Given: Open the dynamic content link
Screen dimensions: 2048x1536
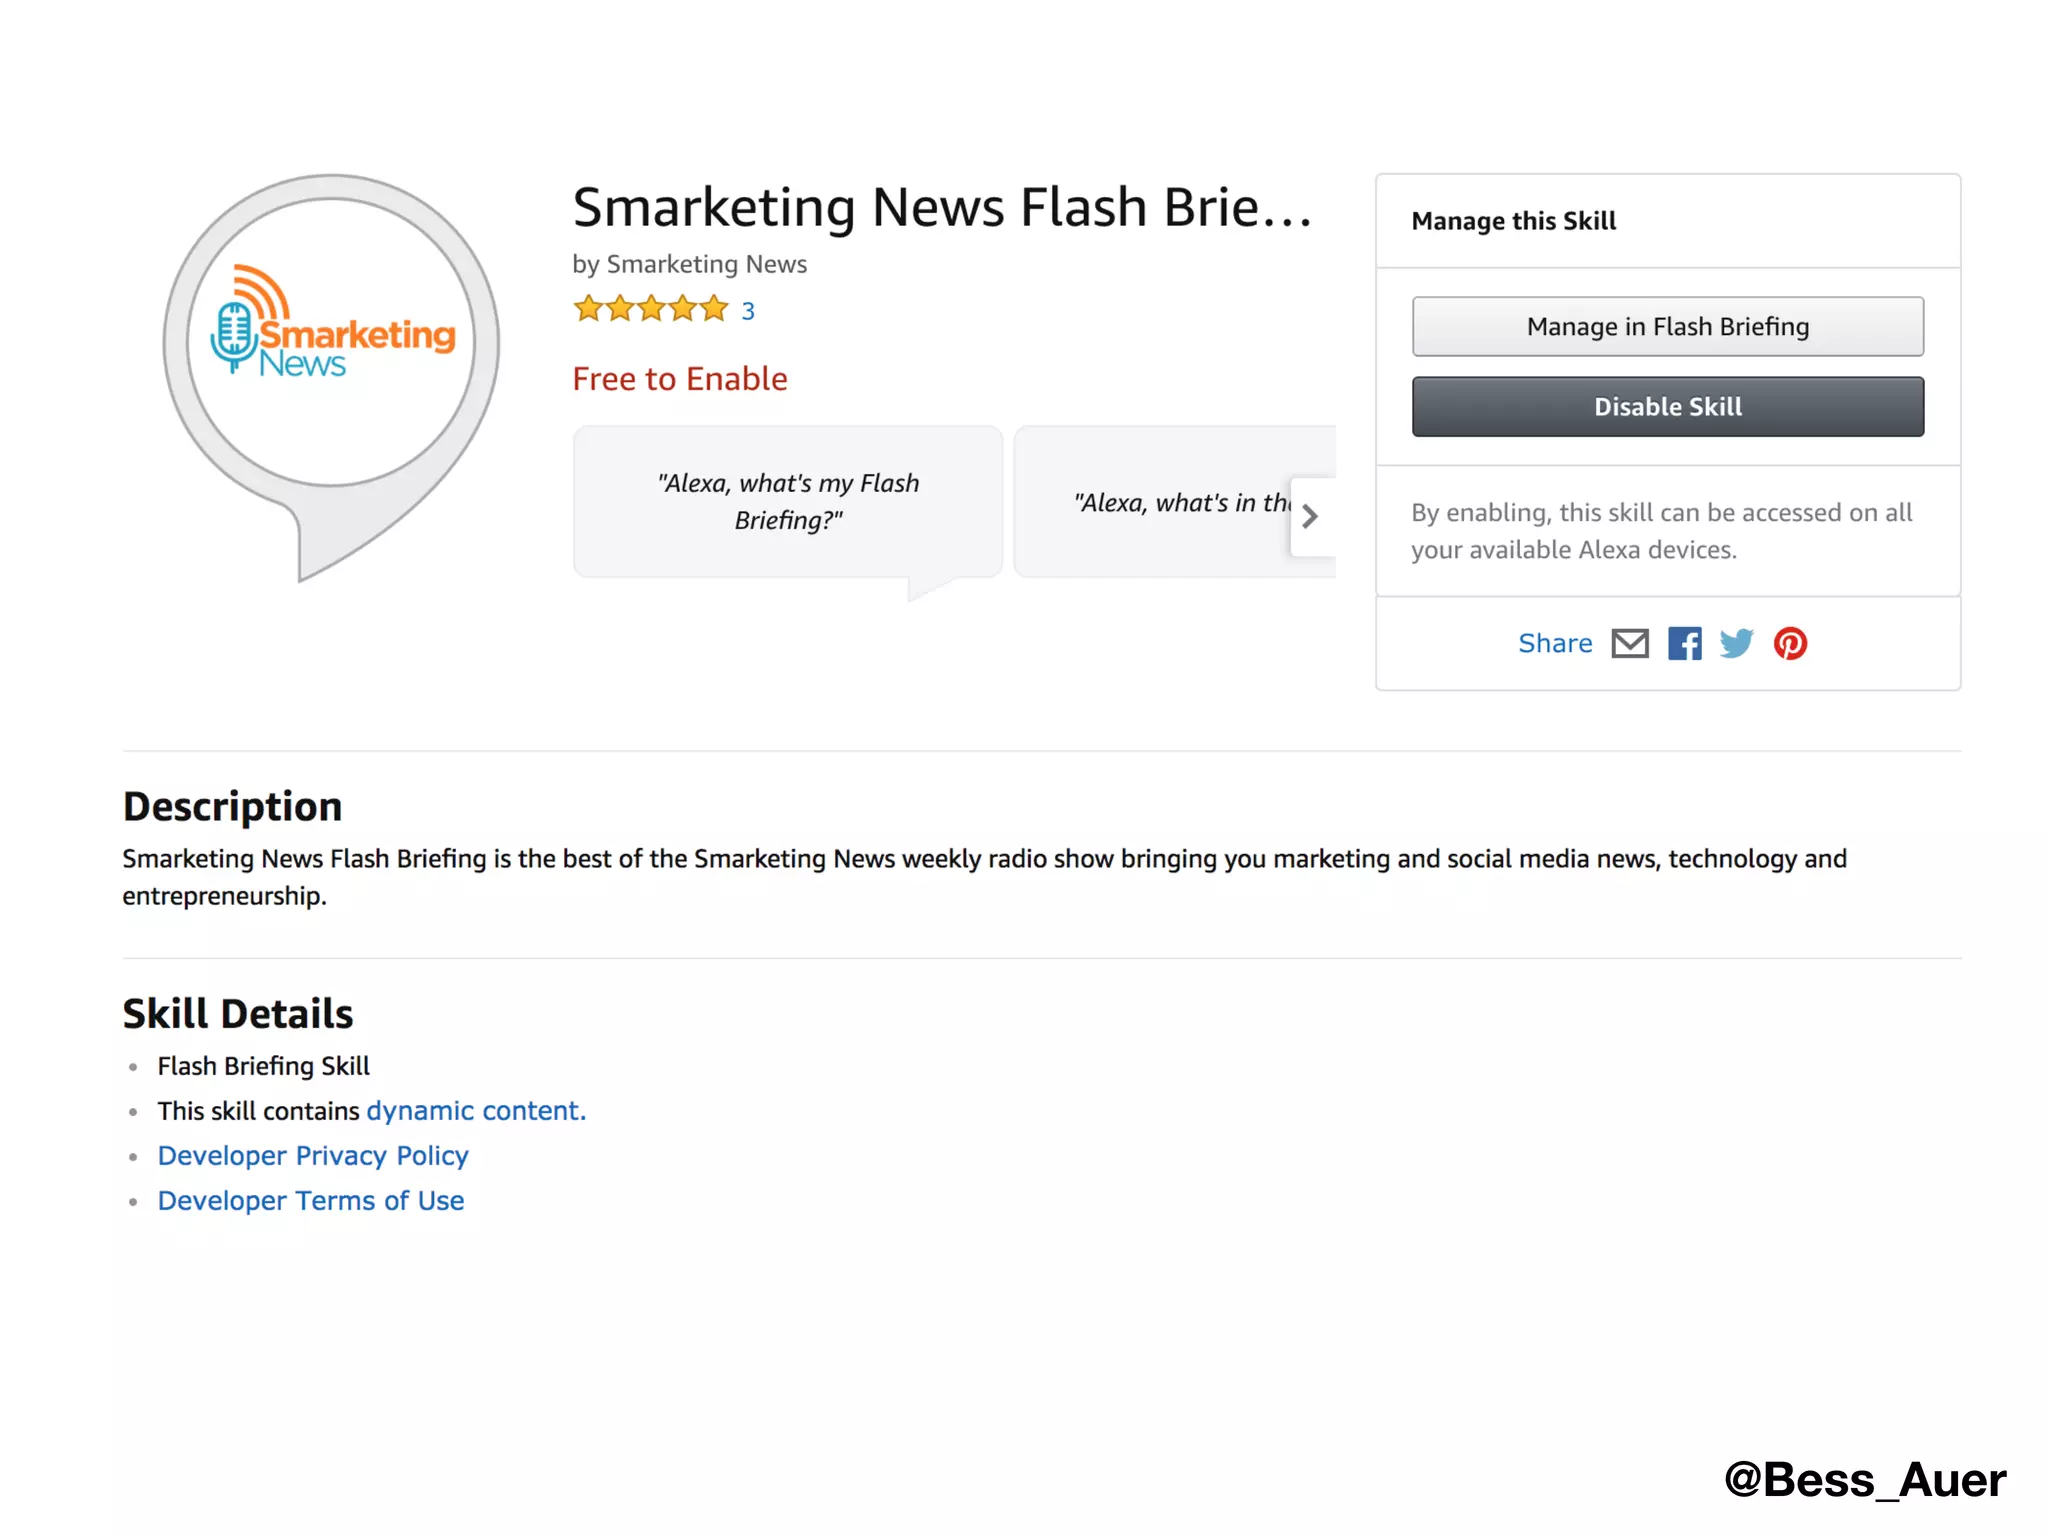Looking at the screenshot, I should [x=476, y=1111].
